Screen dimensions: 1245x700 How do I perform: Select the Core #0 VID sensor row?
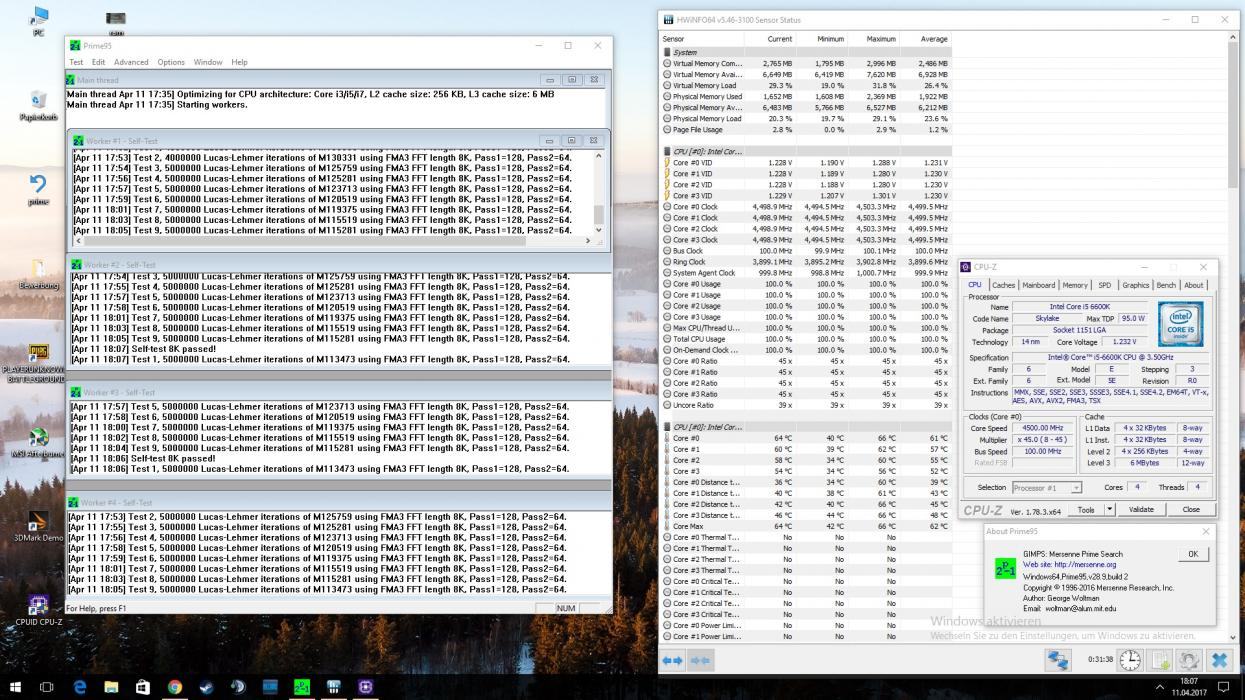[805, 162]
